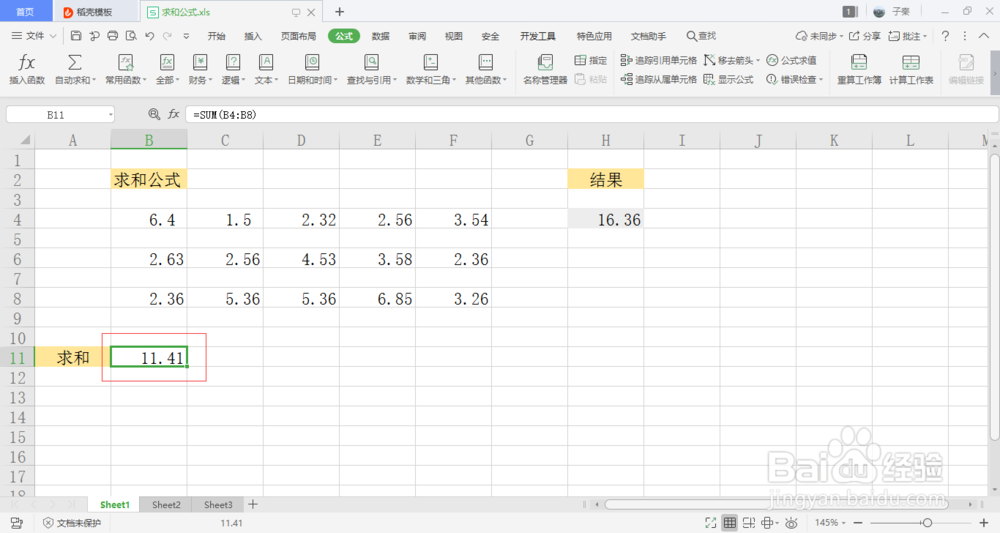Trace precedent cells (追踪引用单元格)
The height and width of the screenshot is (533, 1000).
[658, 60]
